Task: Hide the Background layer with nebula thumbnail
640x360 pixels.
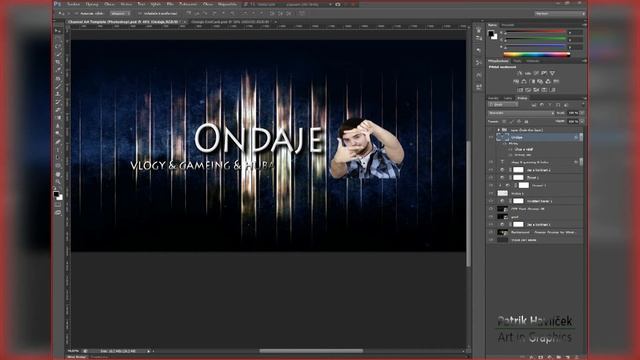Action: click(x=491, y=232)
